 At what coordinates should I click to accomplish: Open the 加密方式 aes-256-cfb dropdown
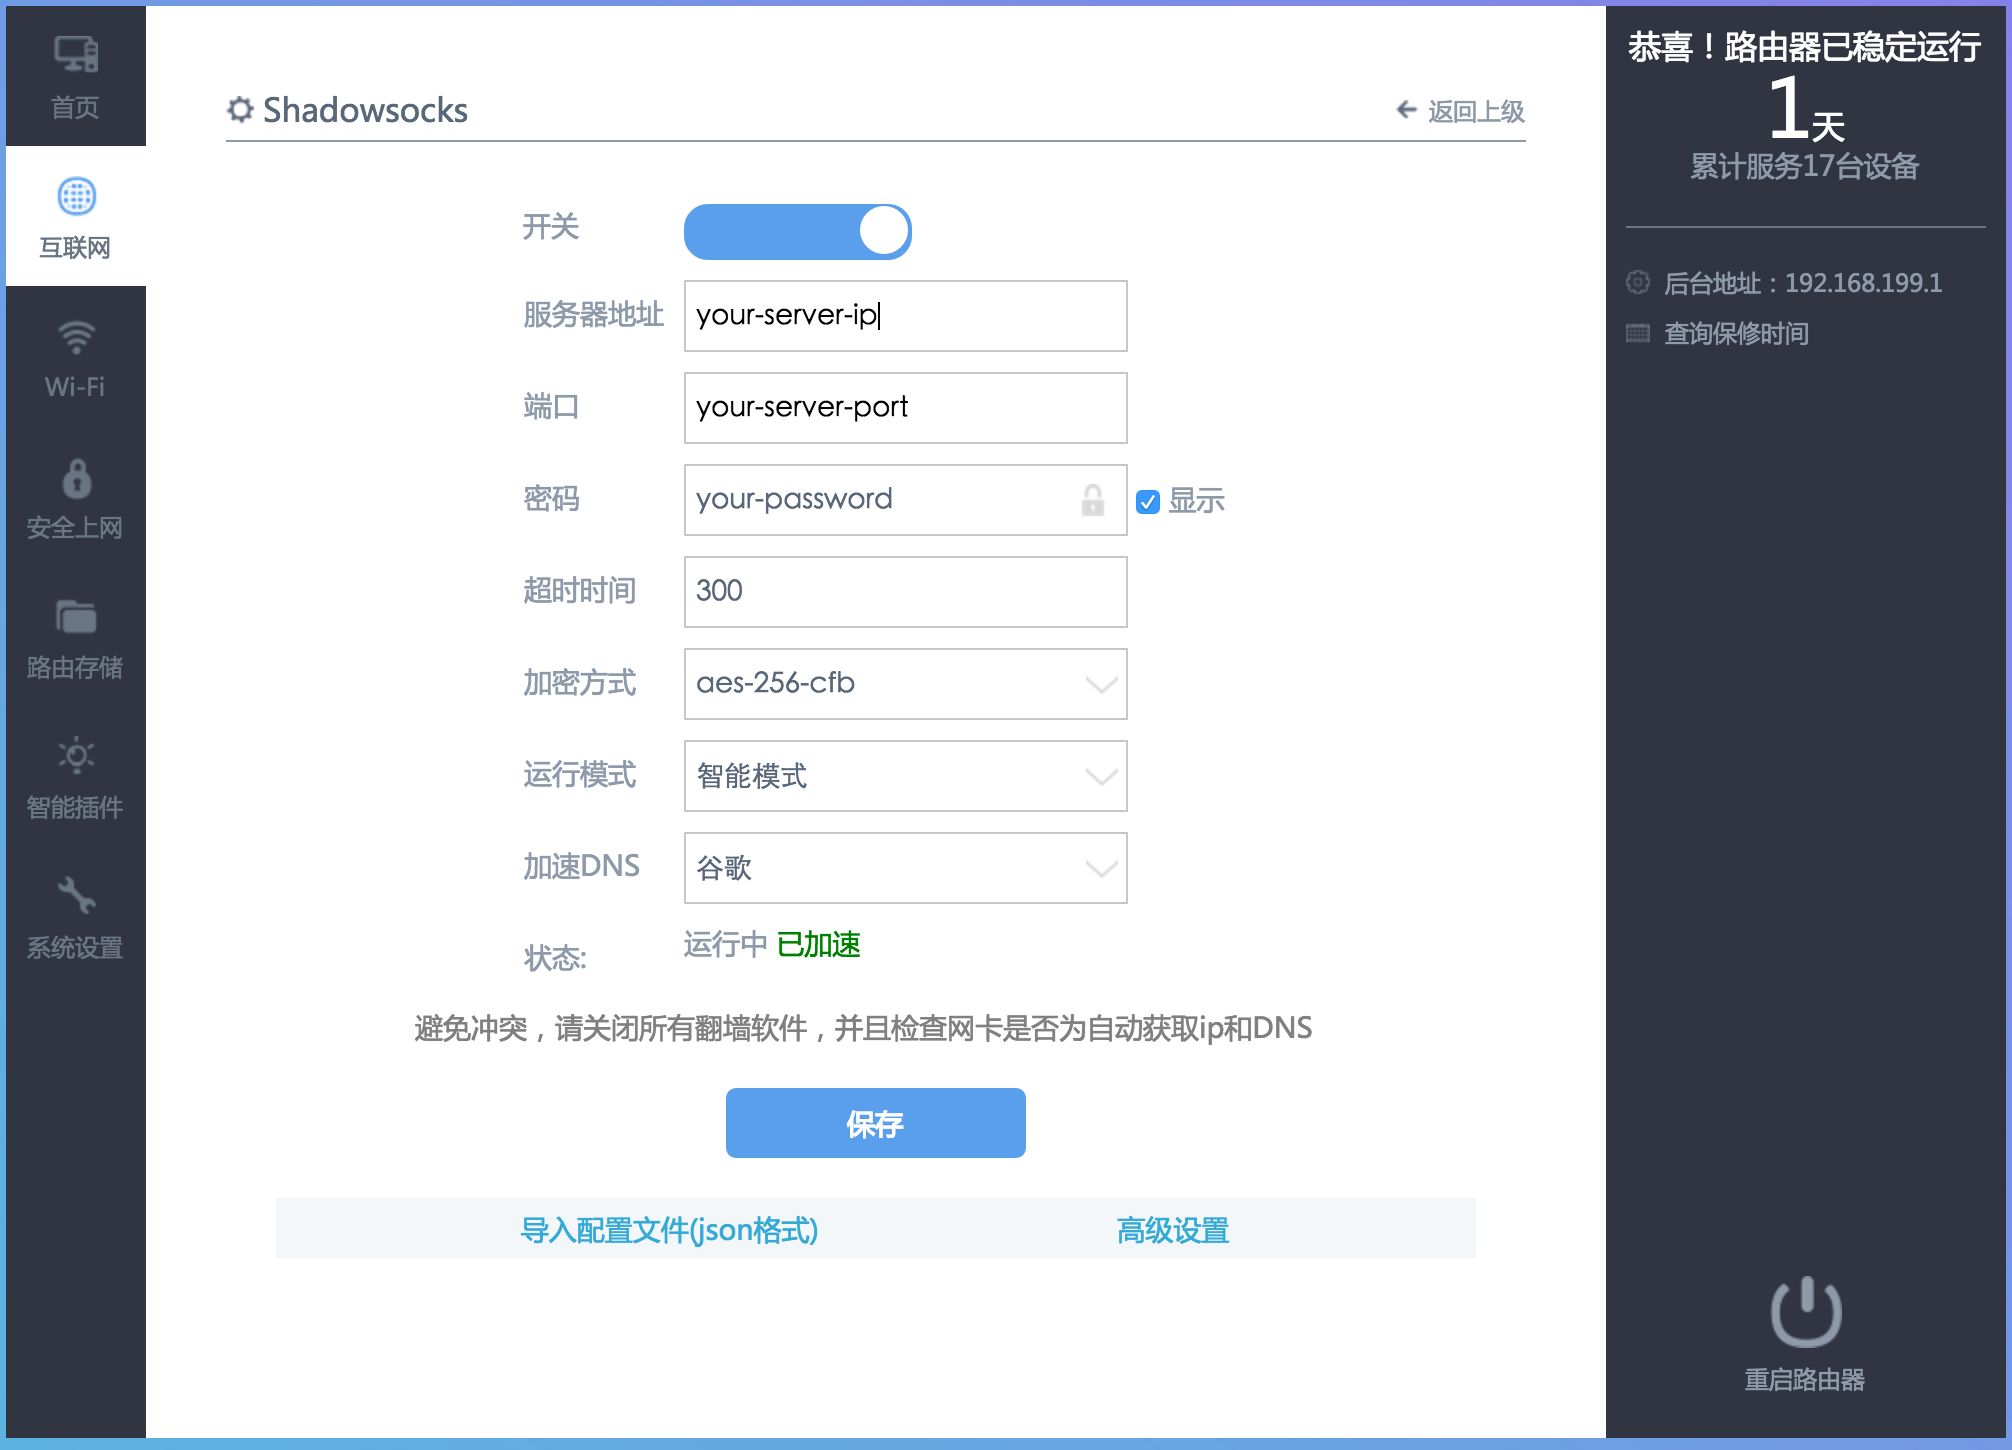905,684
